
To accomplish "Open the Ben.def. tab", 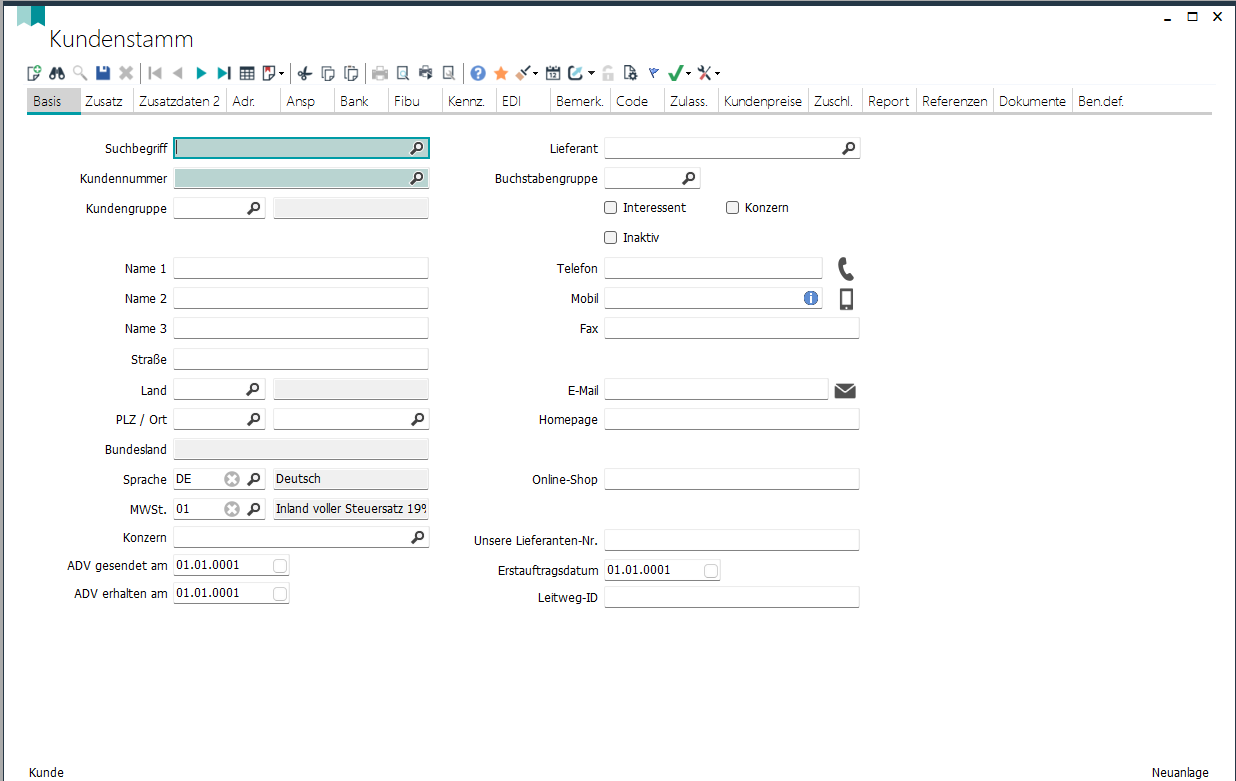I will (x=1100, y=101).
